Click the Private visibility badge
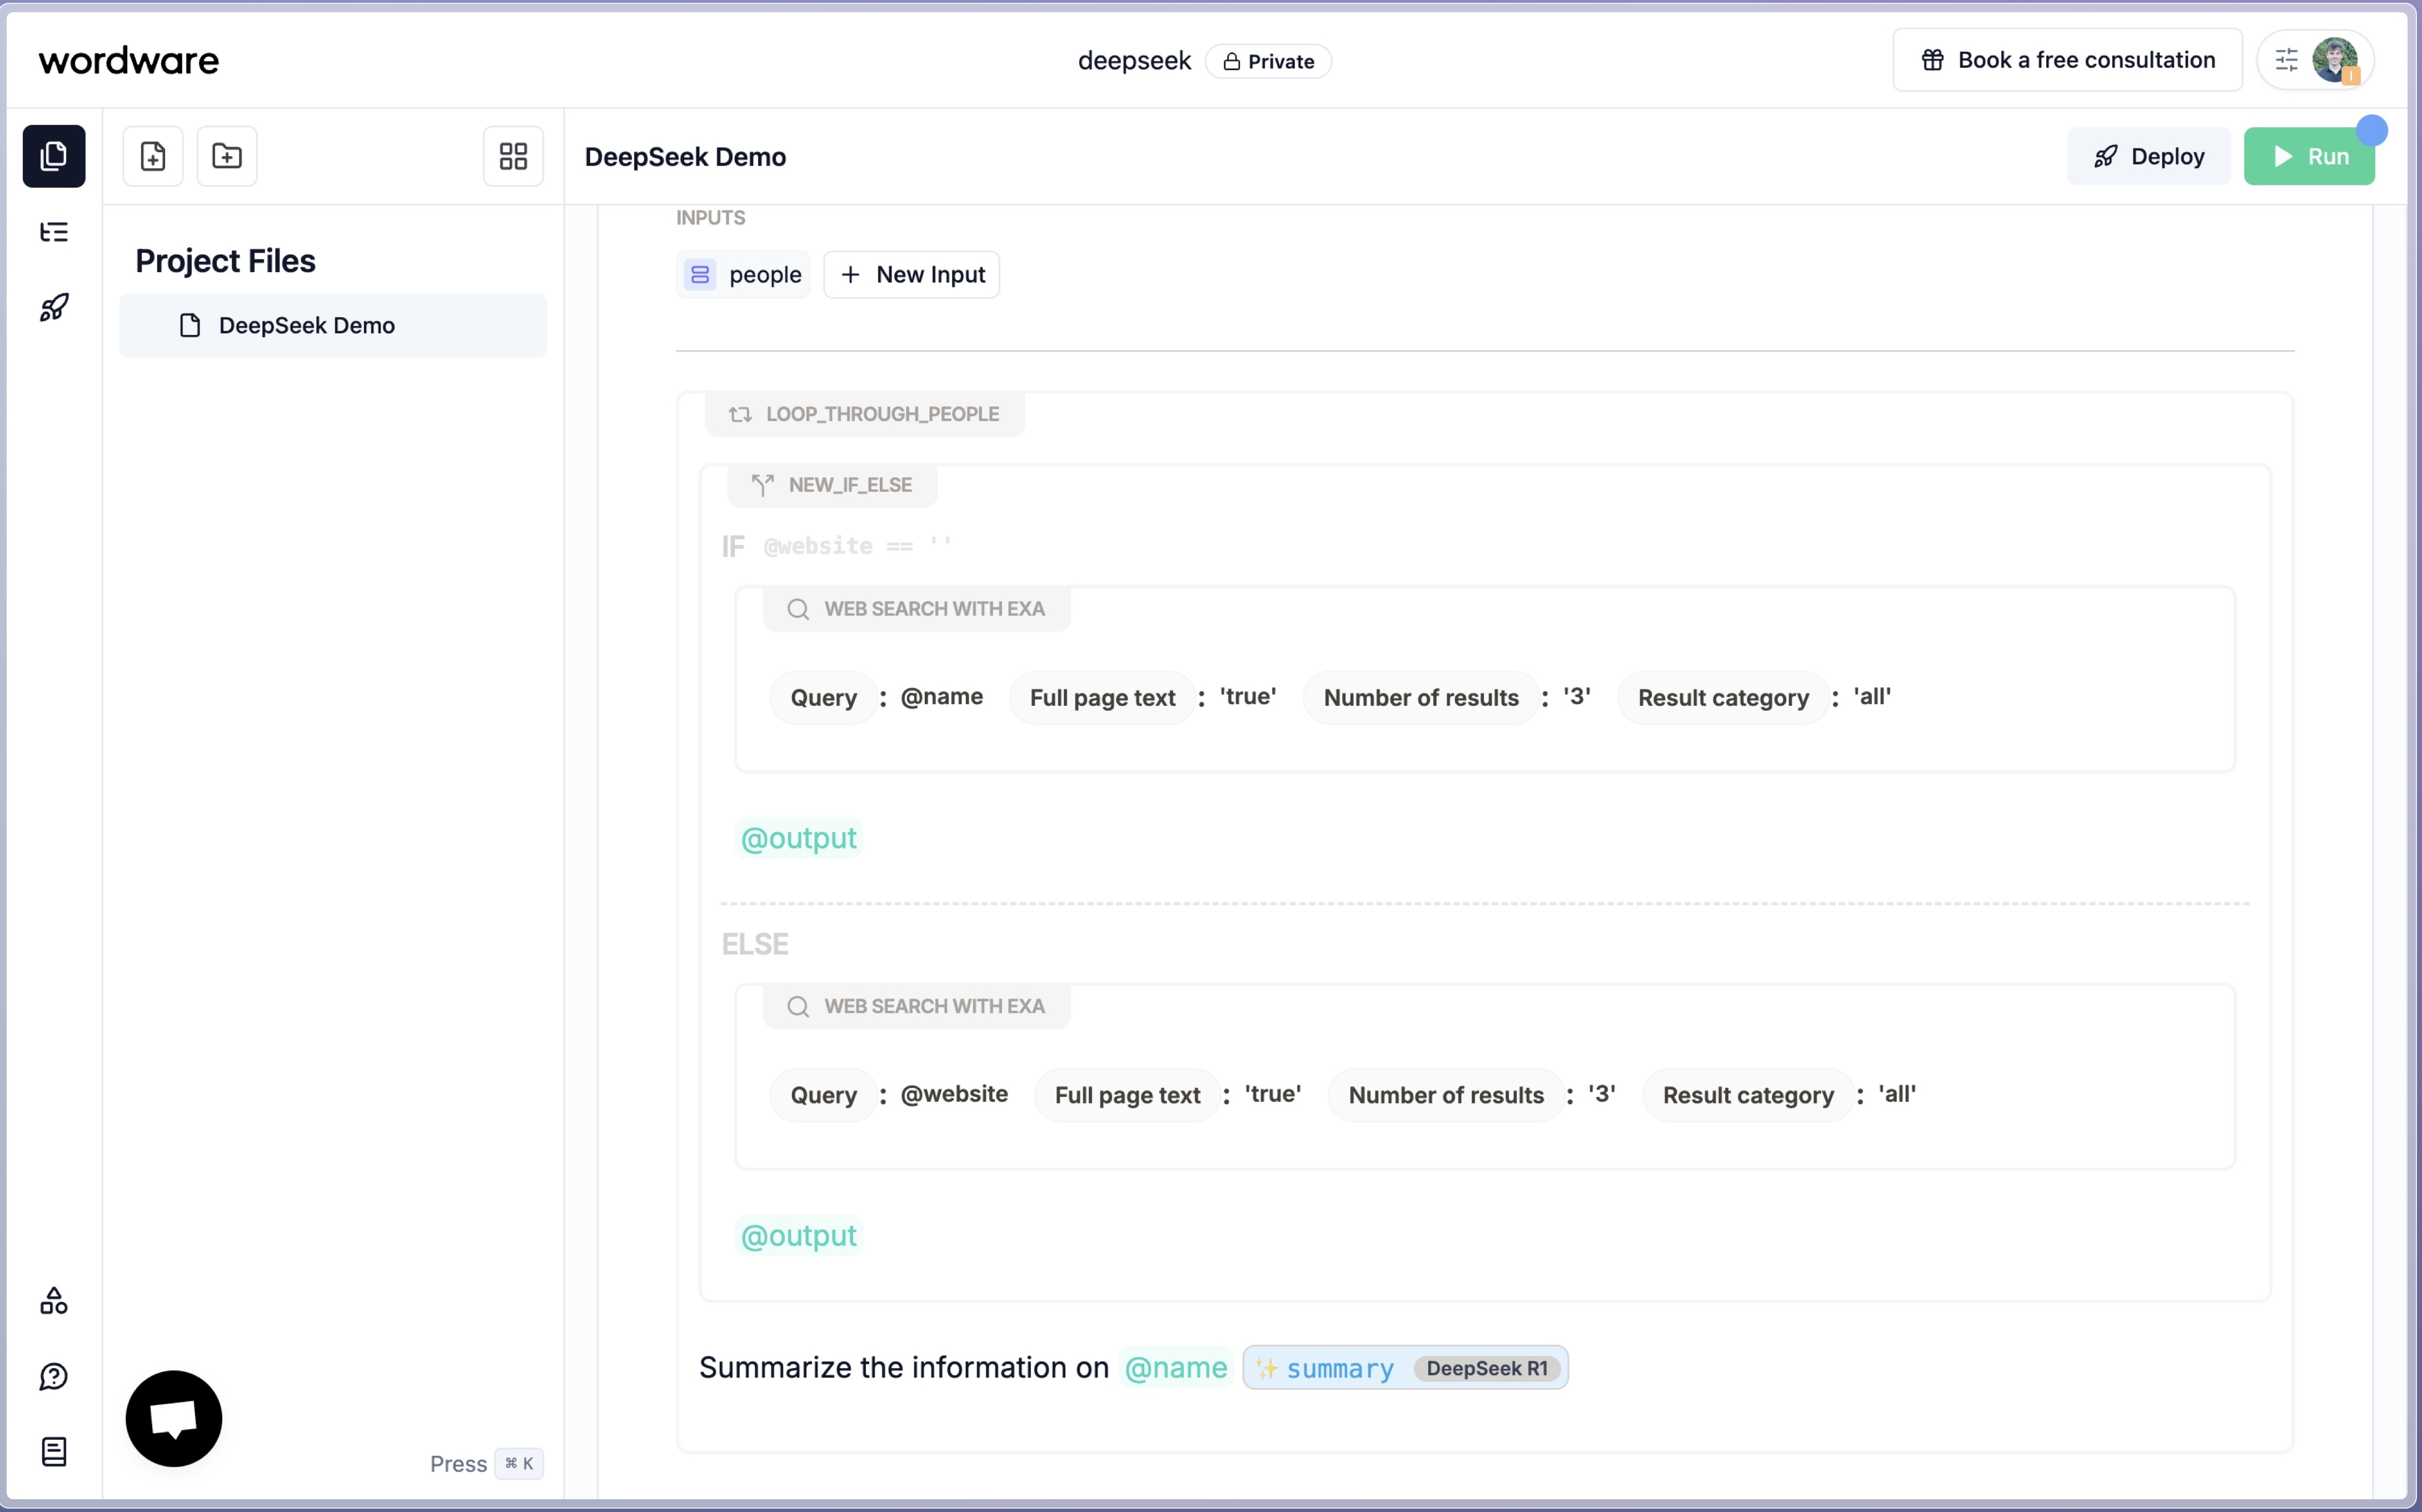This screenshot has width=2422, height=1512. [1268, 61]
